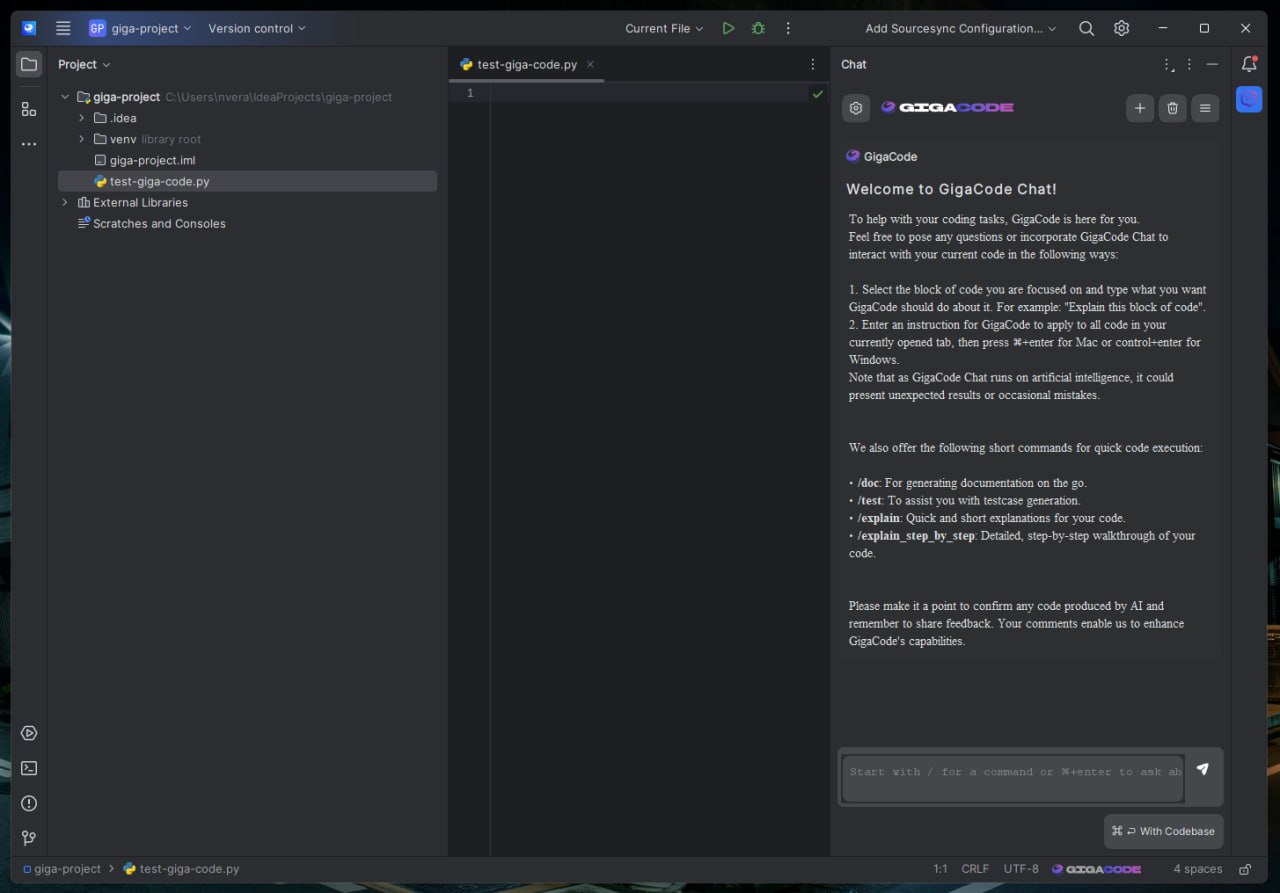This screenshot has width=1280, height=893.
Task: Expand the .idea folder
Action: [82, 118]
